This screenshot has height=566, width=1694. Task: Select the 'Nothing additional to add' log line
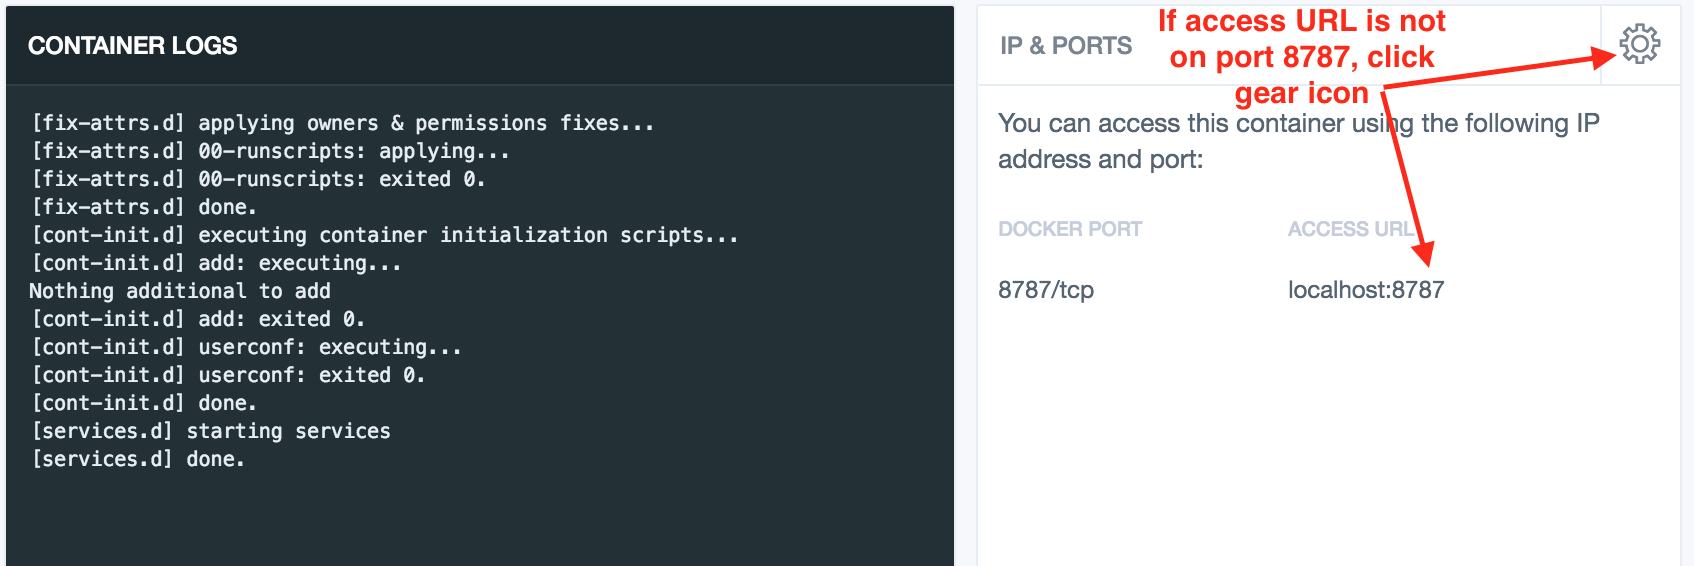pyautogui.click(x=180, y=291)
